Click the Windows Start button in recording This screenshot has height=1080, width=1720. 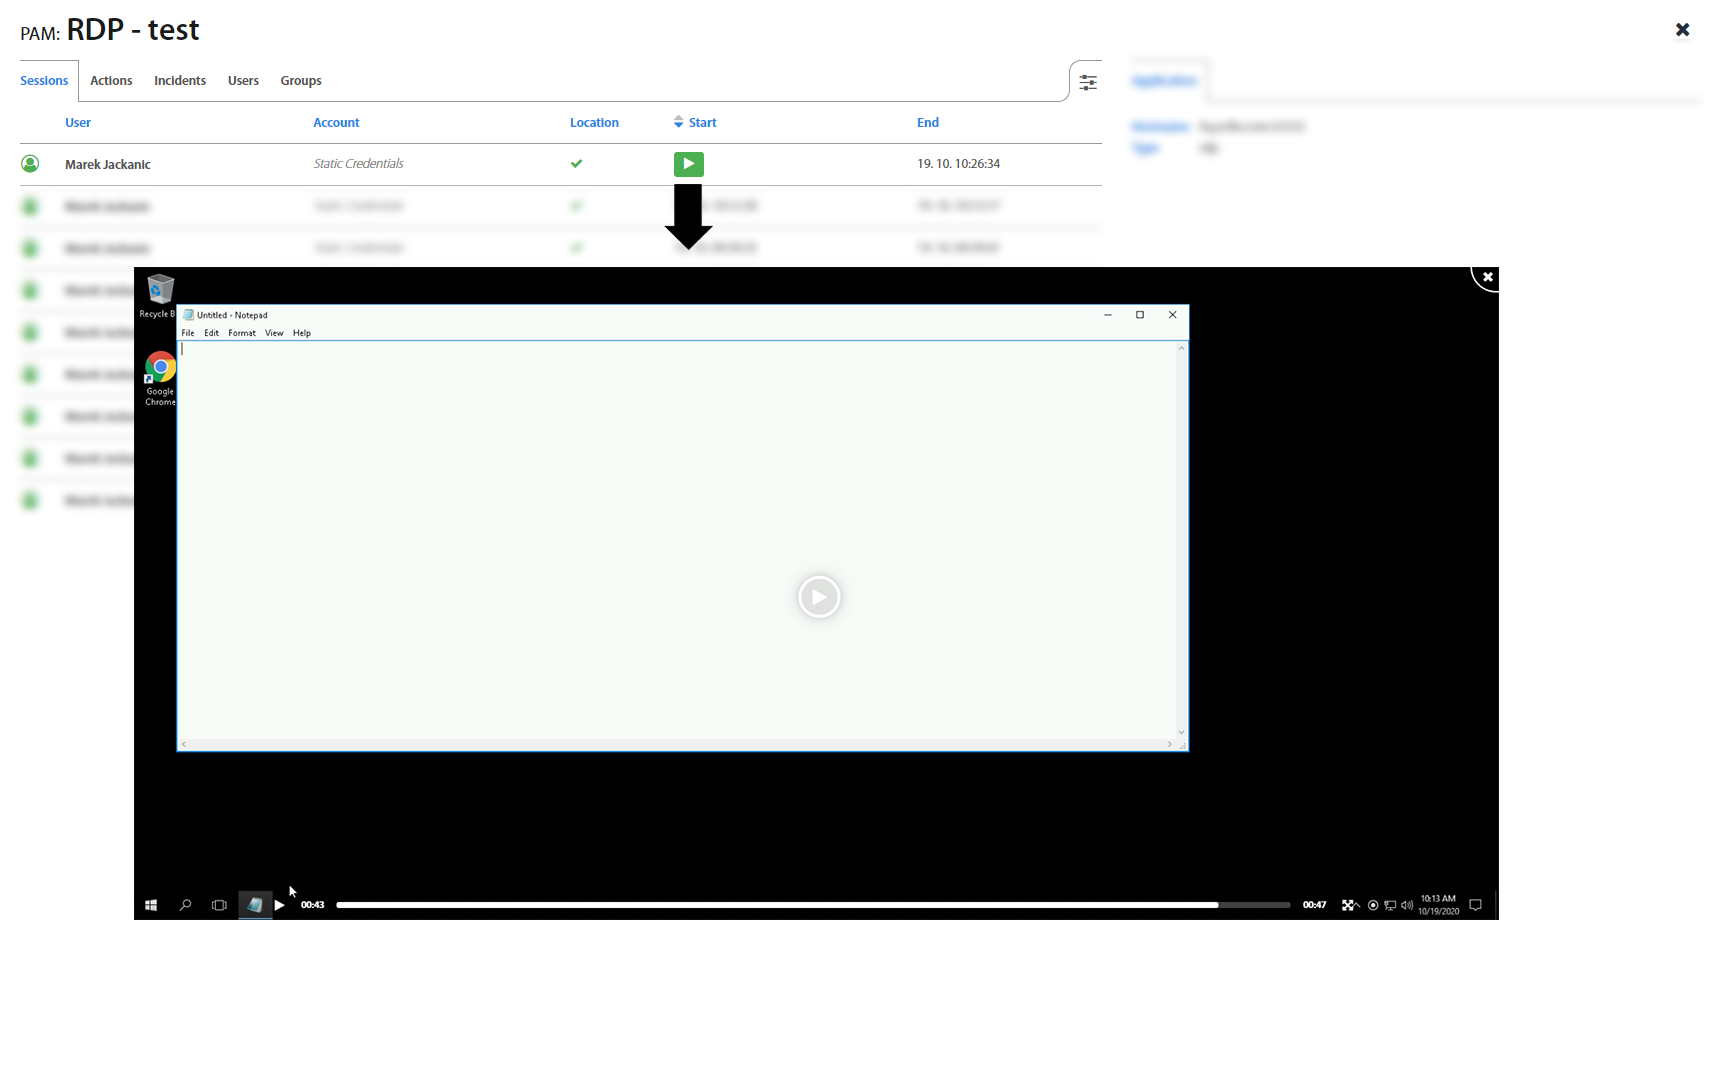pos(151,905)
